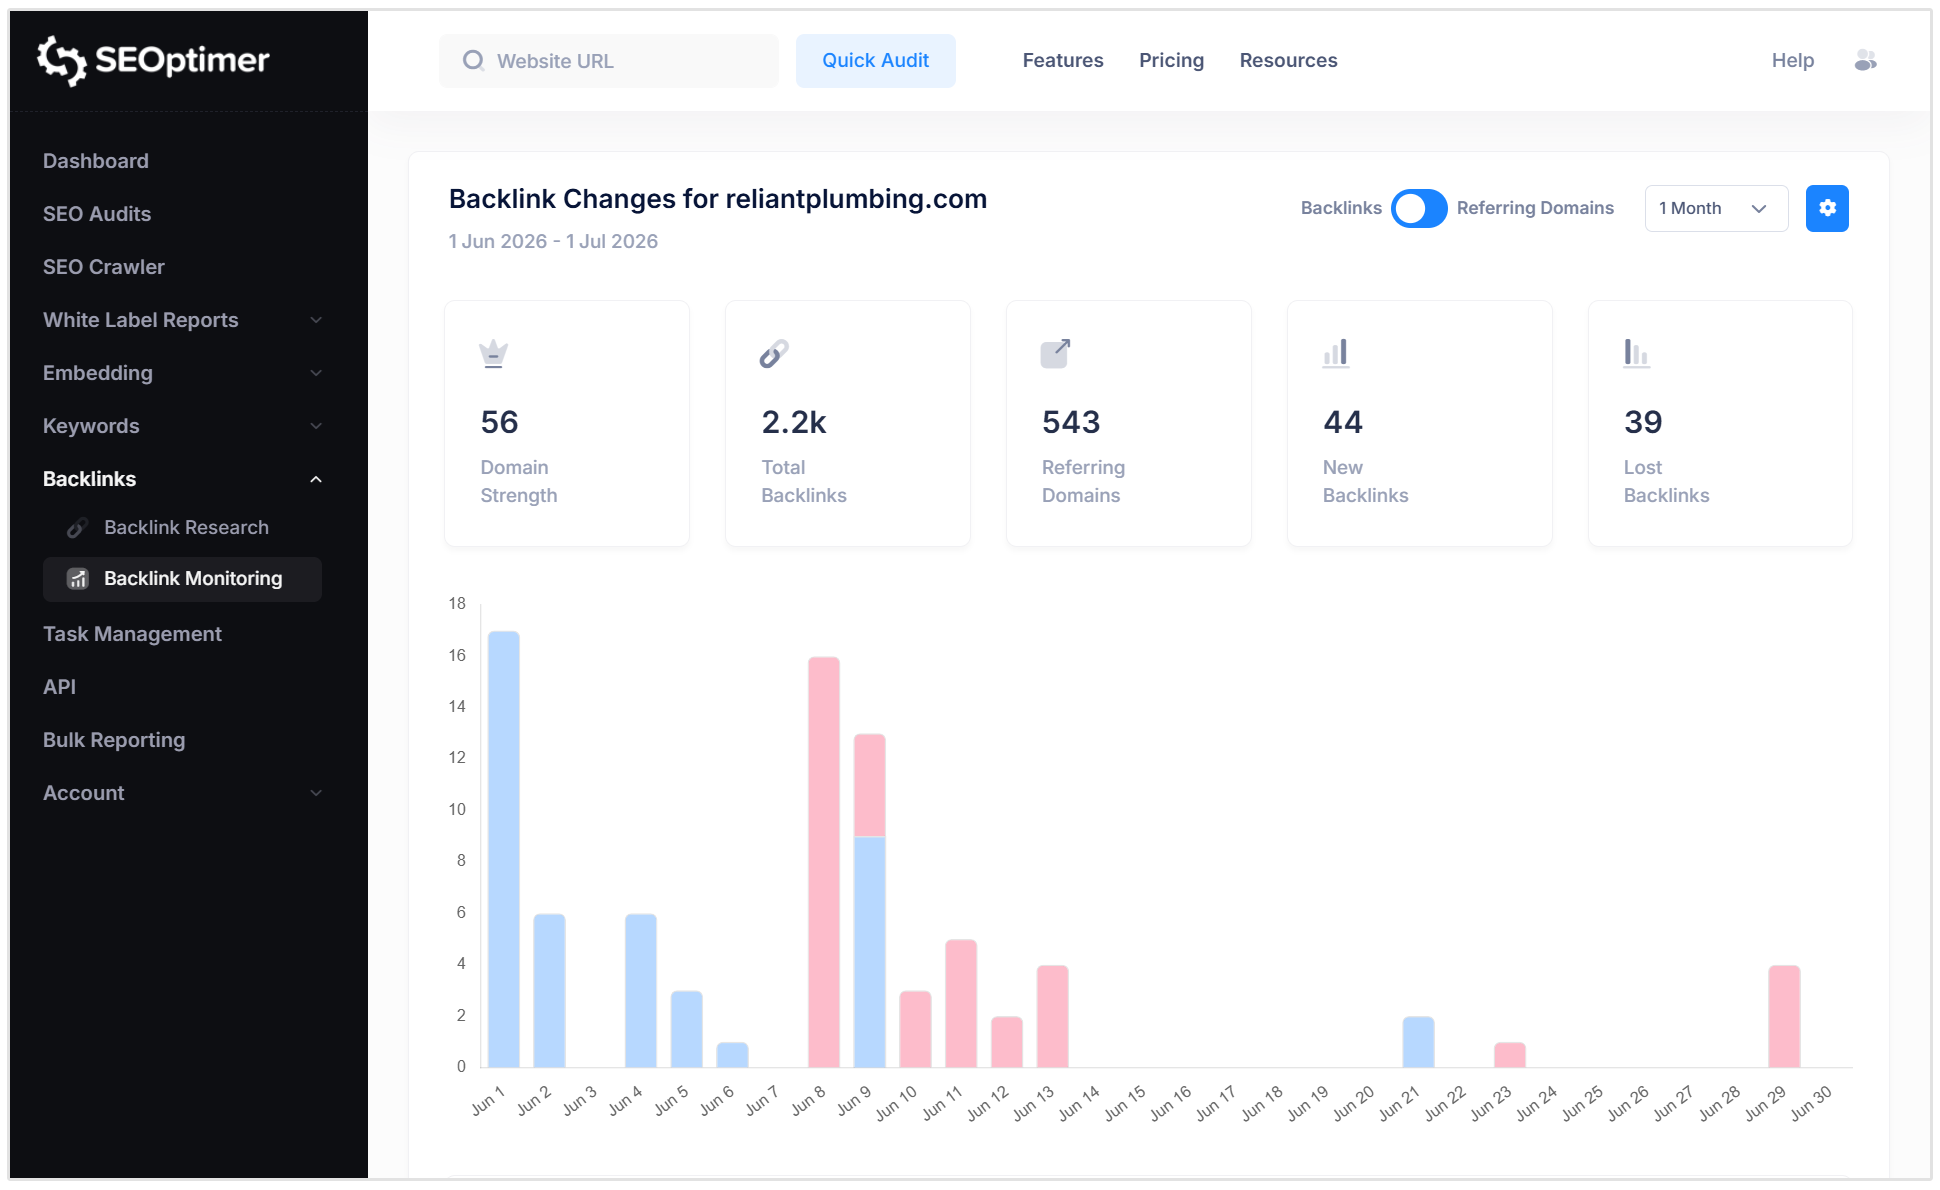Click the date range '1 Jun 2026 - 1 Jul 2026'

553,241
